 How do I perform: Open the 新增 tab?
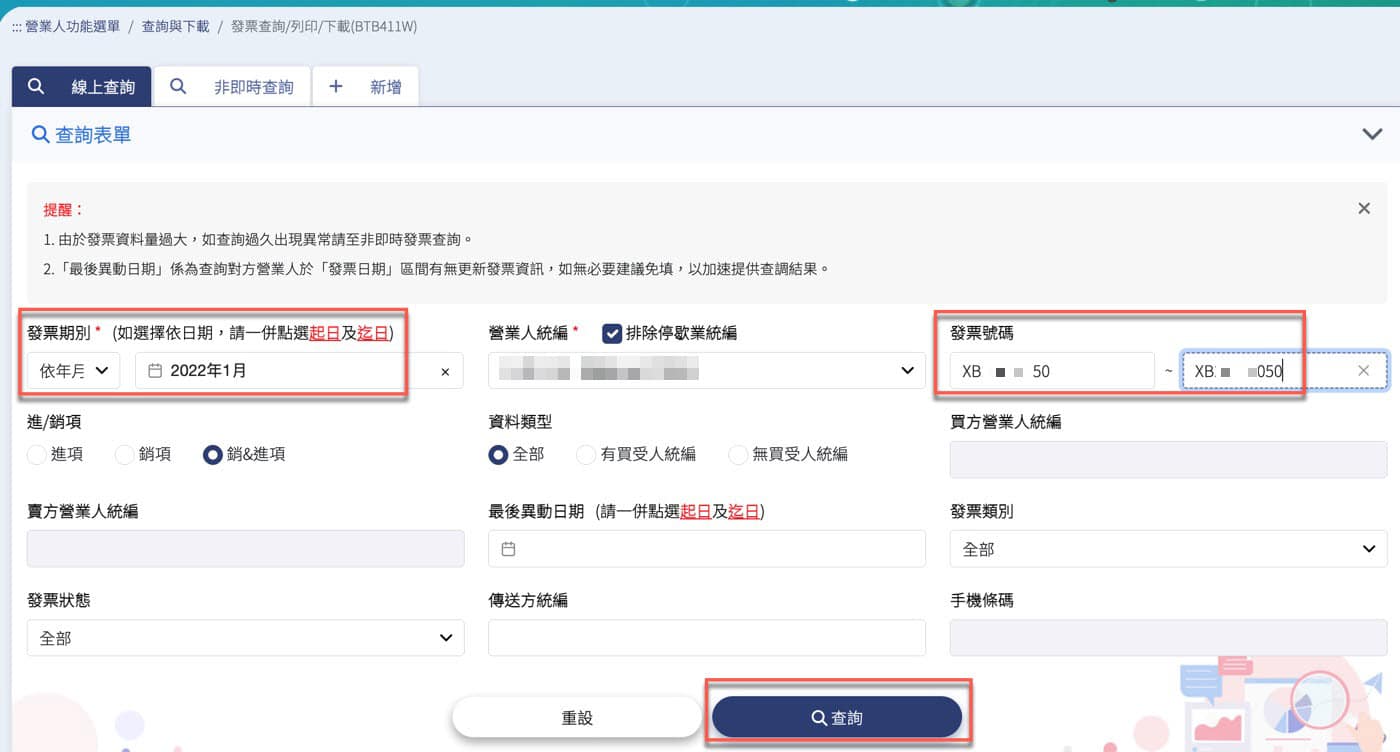(x=365, y=87)
